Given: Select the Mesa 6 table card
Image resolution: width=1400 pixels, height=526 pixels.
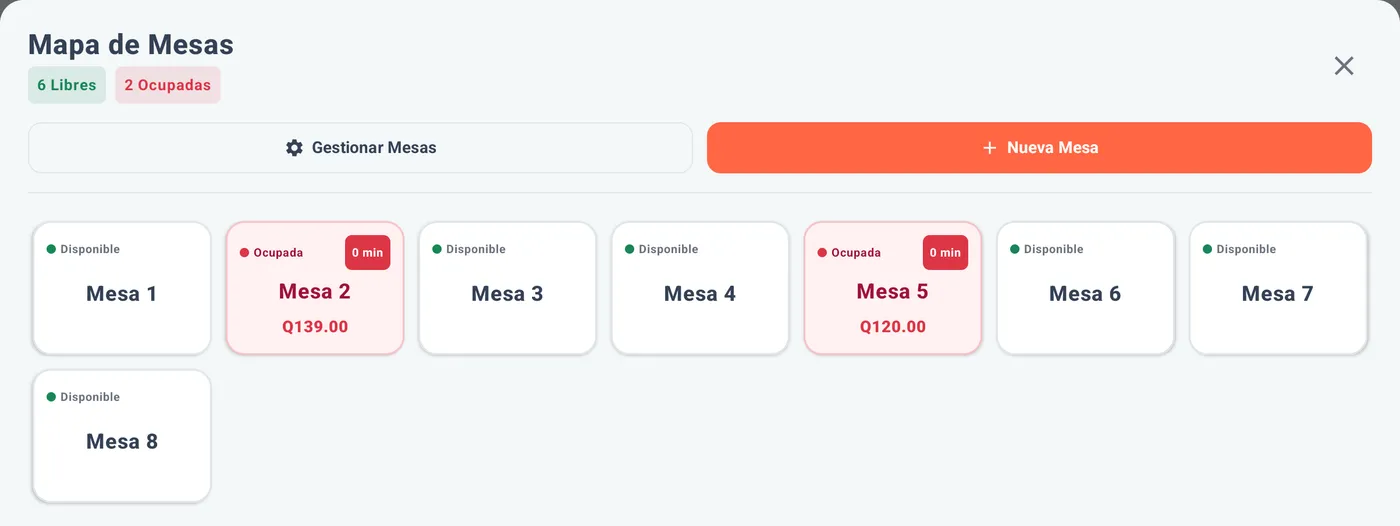Looking at the screenshot, I should click(1085, 288).
